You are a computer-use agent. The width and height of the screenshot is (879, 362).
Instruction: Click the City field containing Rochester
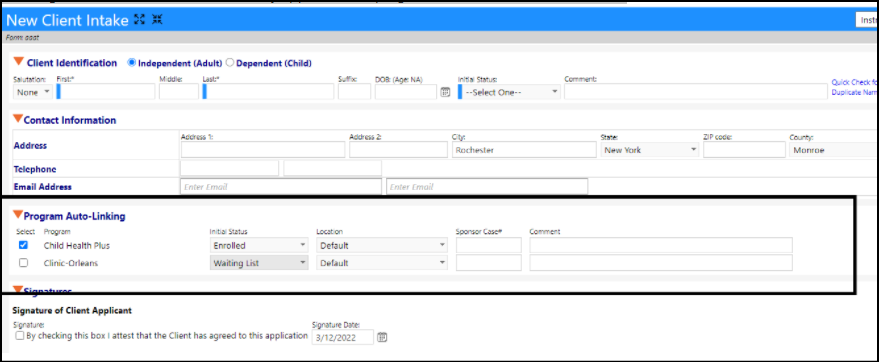pos(524,150)
